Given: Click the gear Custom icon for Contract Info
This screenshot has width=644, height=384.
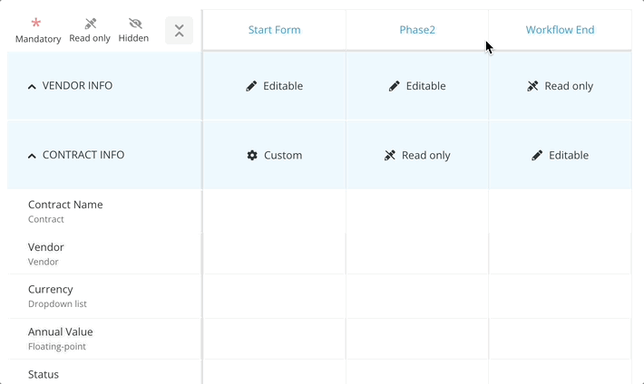Looking at the screenshot, I should tap(252, 155).
